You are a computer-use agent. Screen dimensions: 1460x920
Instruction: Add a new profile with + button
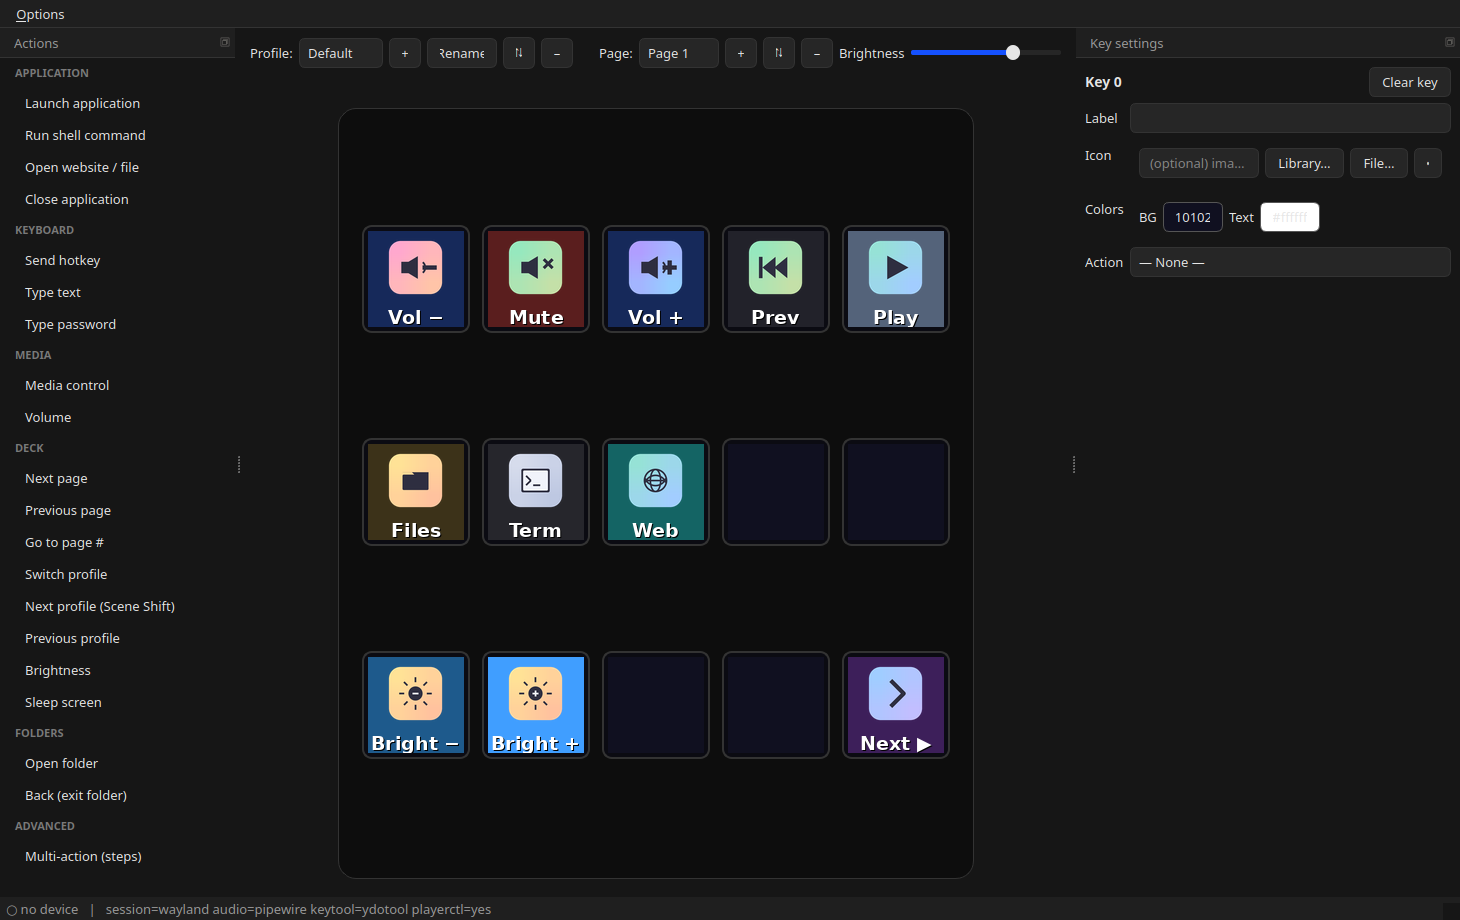405,53
